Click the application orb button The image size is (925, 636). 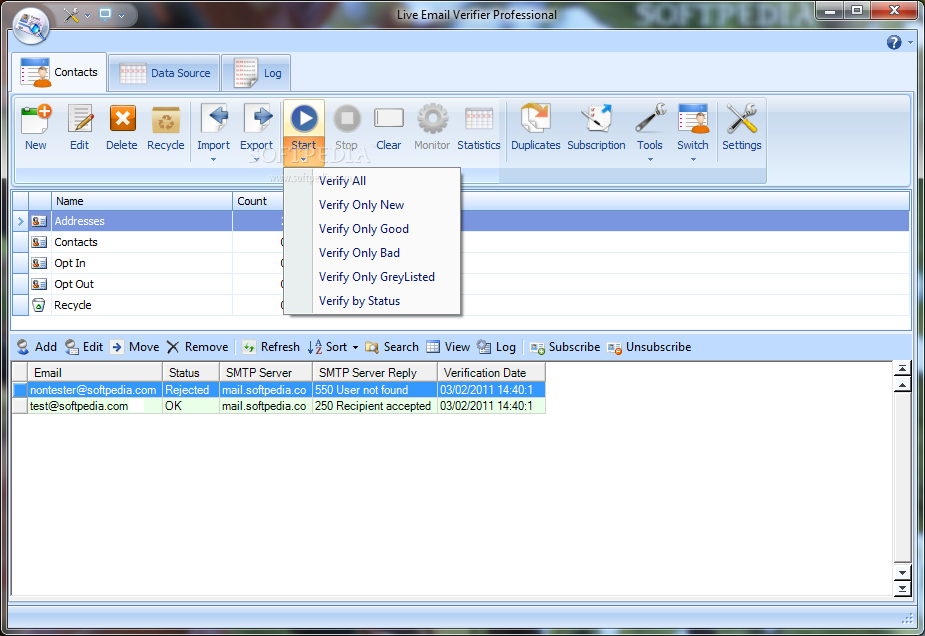(x=31, y=26)
